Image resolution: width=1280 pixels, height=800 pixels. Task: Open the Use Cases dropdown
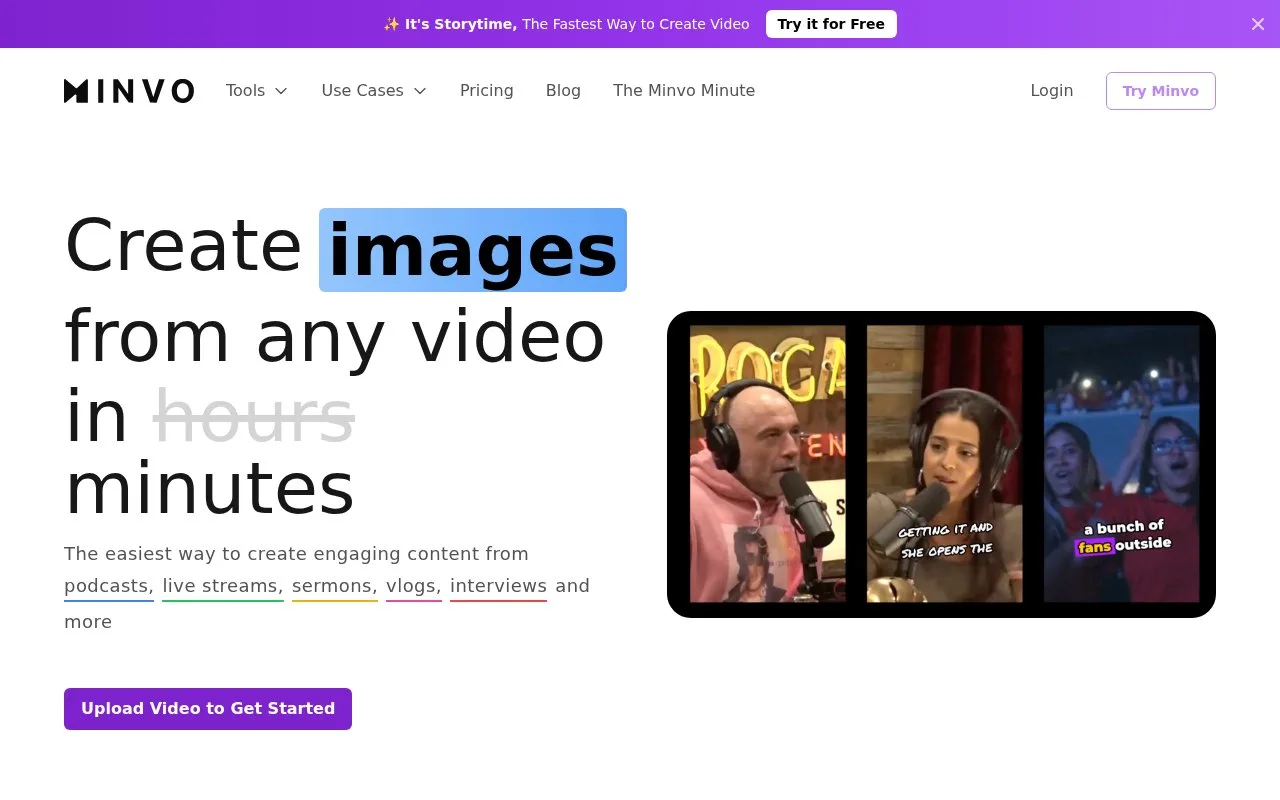pos(374,90)
